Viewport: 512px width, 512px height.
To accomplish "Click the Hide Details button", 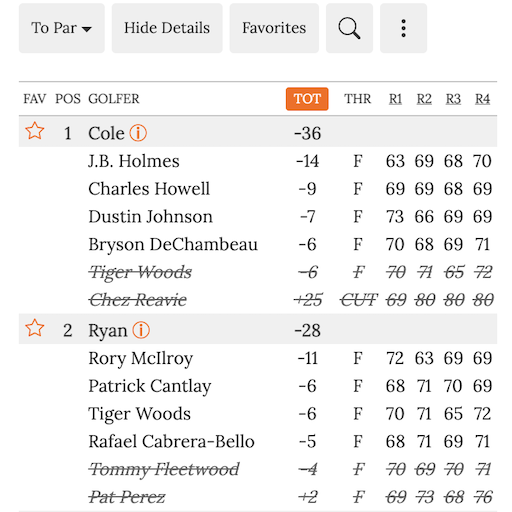I will pos(167,28).
